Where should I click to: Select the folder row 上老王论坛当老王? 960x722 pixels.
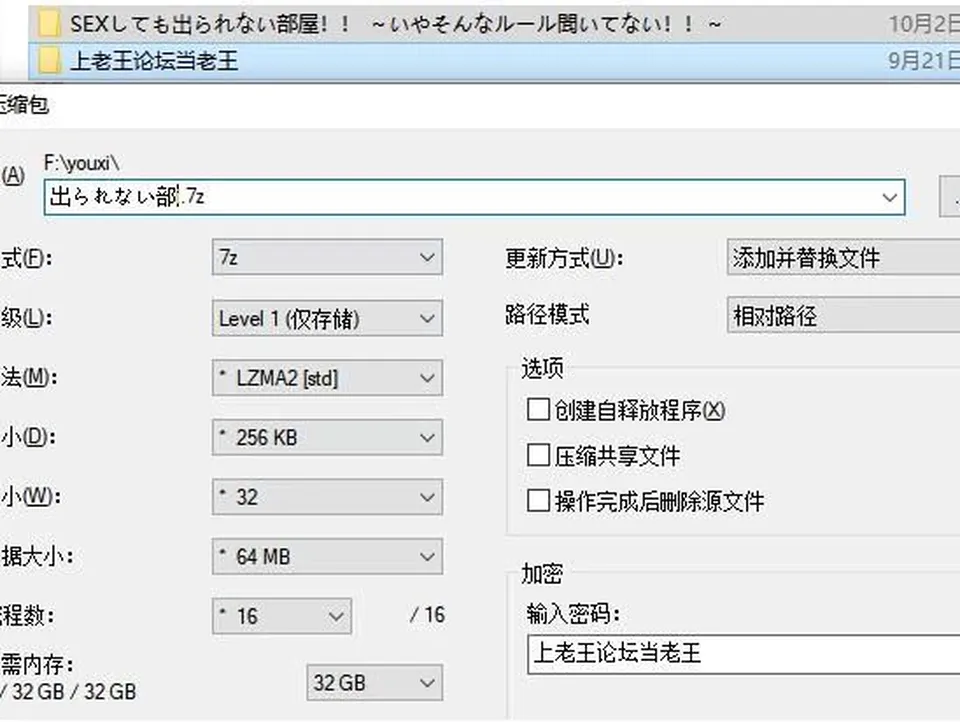coord(494,61)
